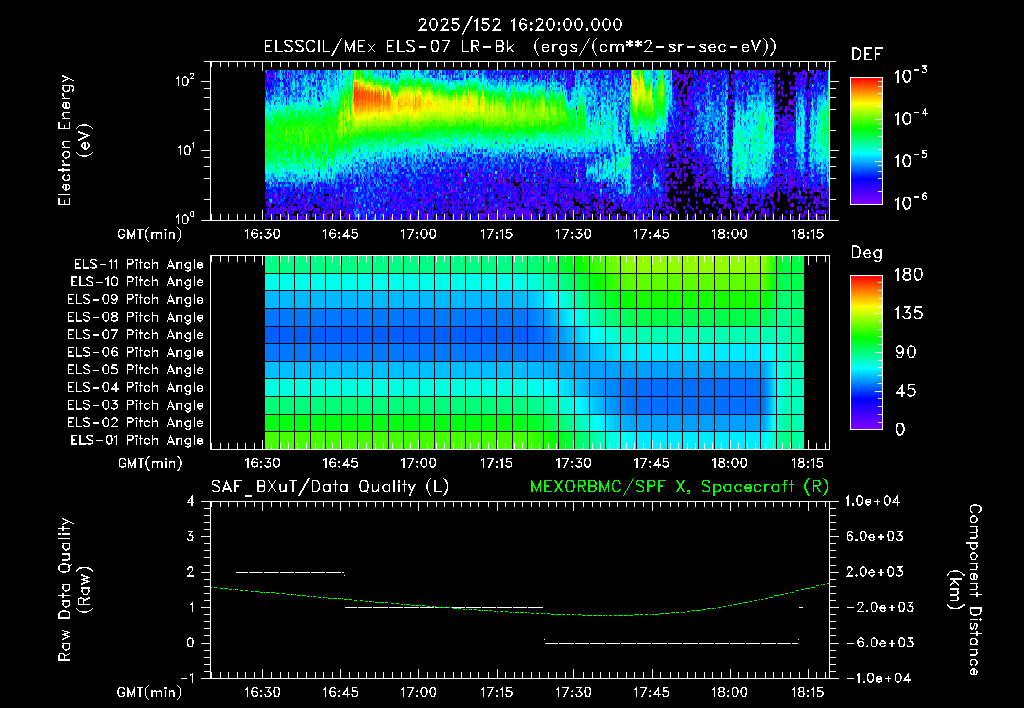The height and width of the screenshot is (708, 1024).
Task: Click the GMT(min) label under the spectrogram
Action: 150,234
